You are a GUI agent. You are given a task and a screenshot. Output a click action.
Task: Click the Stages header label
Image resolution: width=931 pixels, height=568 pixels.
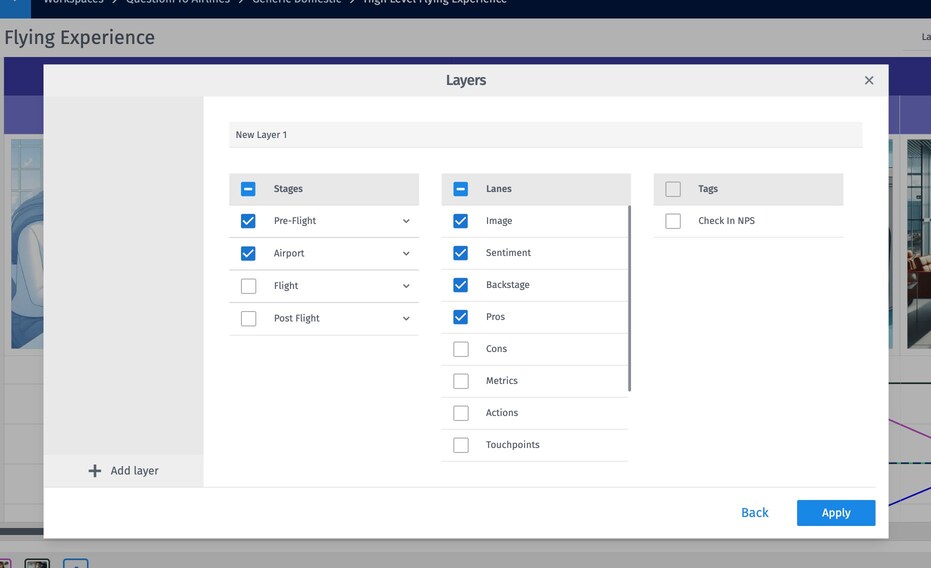click(288, 189)
